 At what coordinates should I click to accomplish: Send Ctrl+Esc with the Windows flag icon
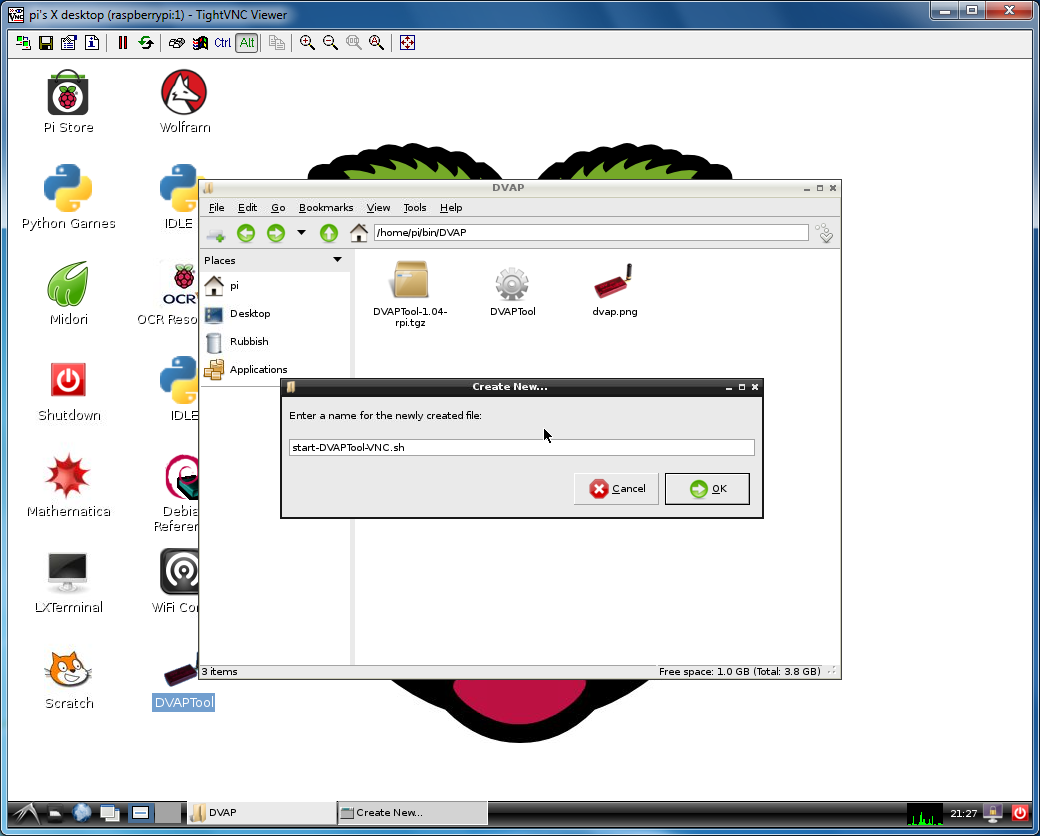(200, 42)
